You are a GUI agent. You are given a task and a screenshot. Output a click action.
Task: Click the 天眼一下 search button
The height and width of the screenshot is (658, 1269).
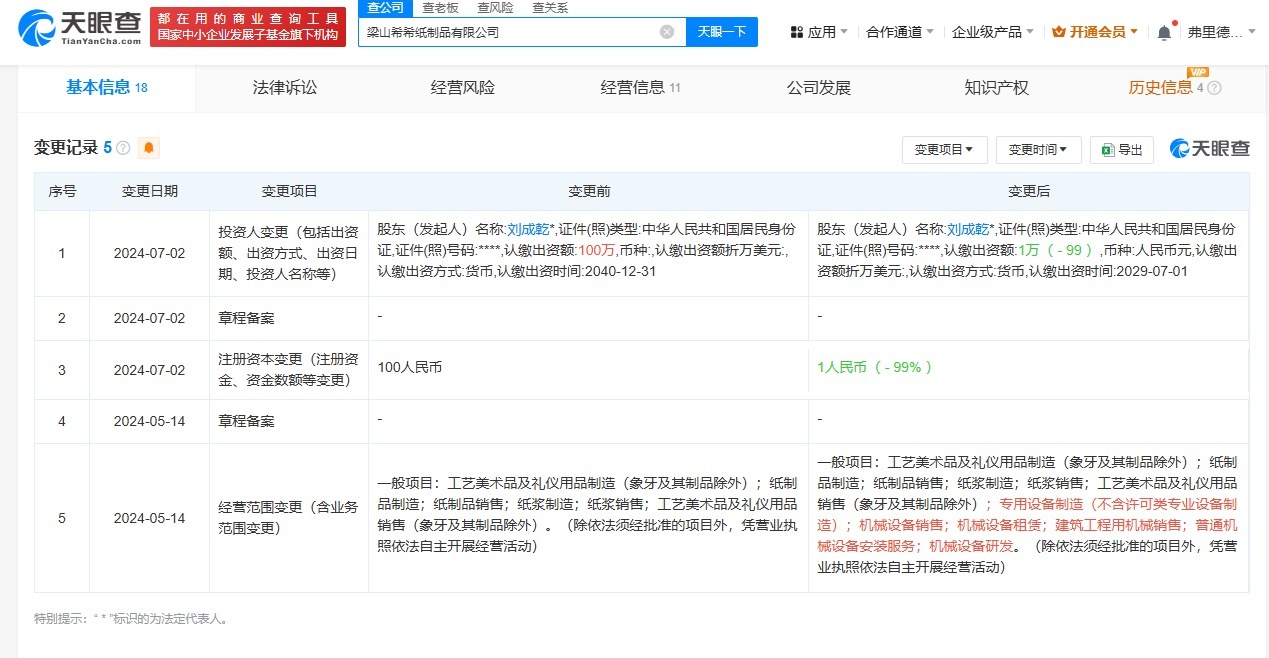(722, 32)
